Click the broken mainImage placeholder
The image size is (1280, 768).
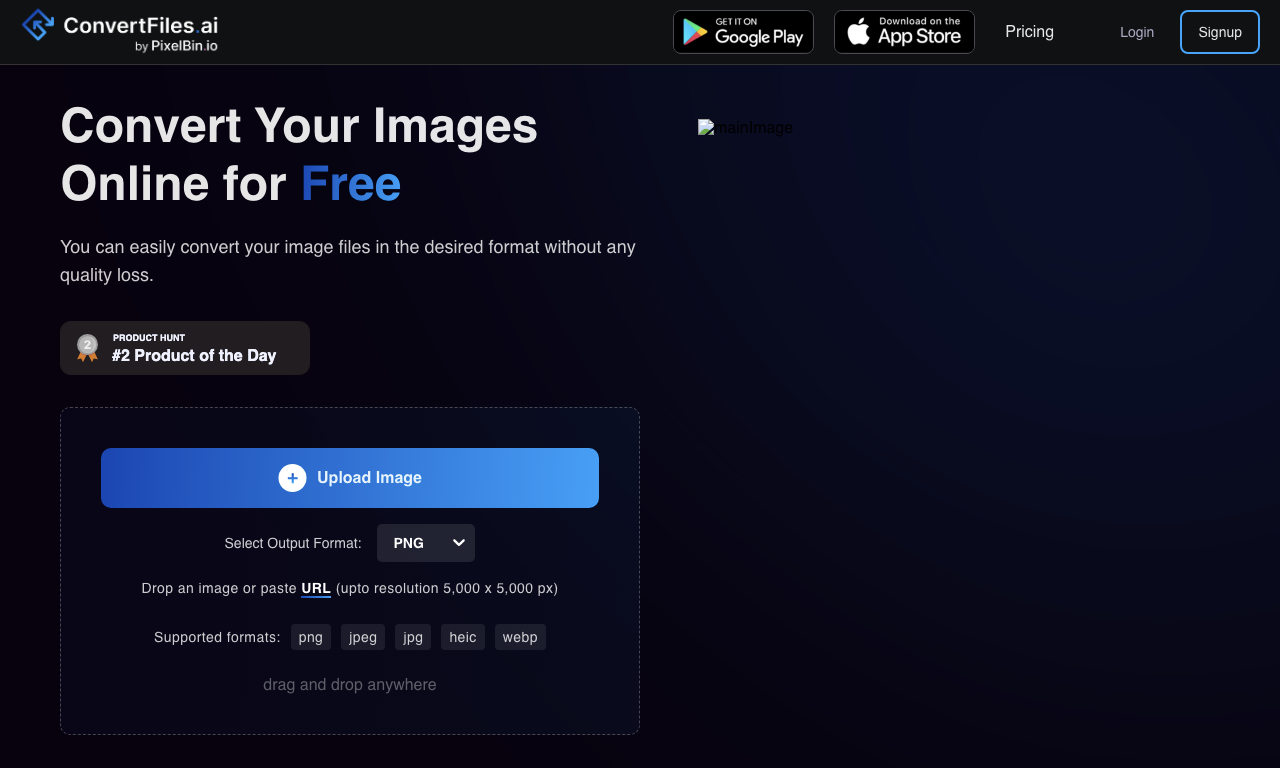click(x=745, y=128)
